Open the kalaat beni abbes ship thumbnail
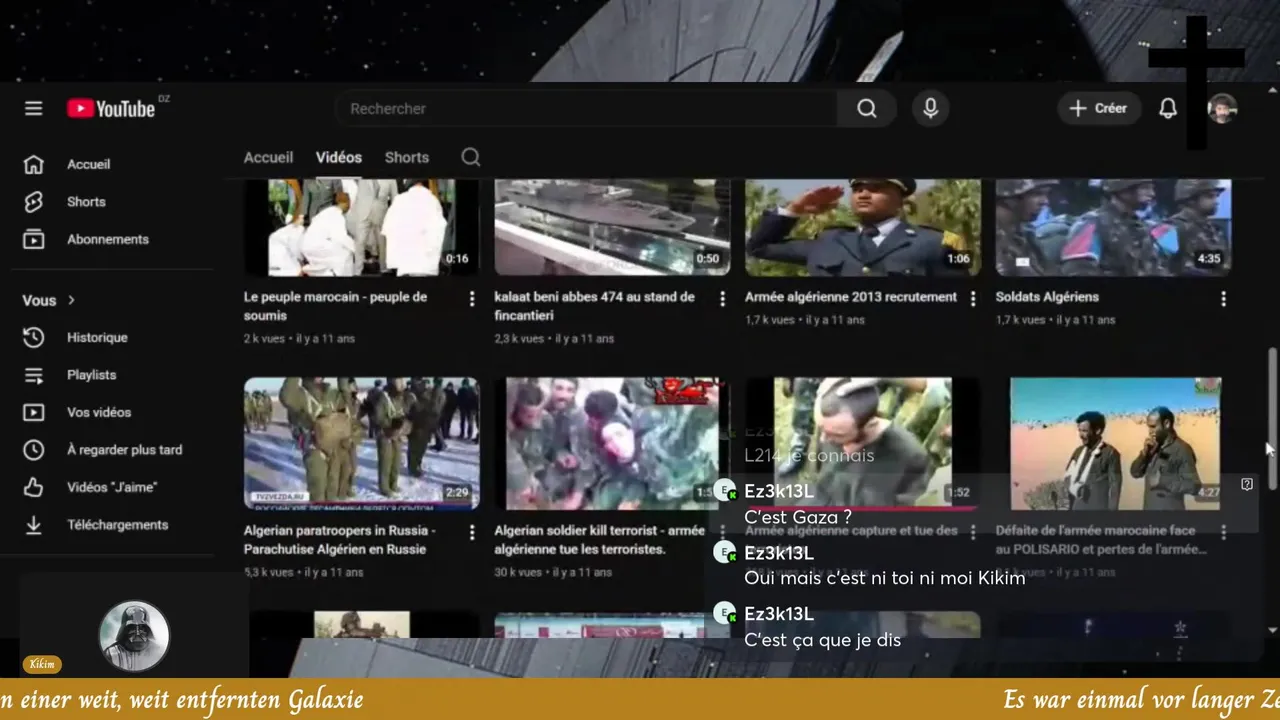The width and height of the screenshot is (1280, 720). [x=612, y=227]
